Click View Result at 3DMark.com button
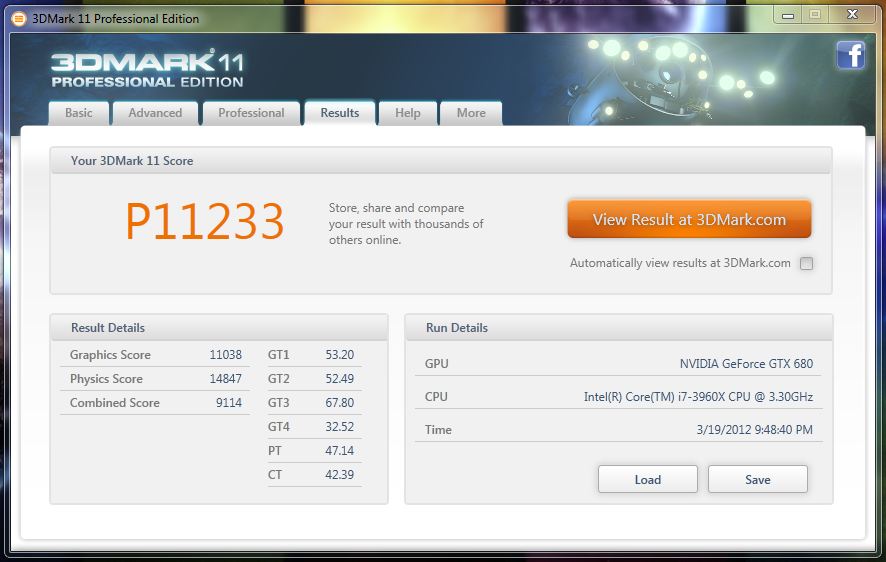This screenshot has height=562, width=886. [689, 219]
